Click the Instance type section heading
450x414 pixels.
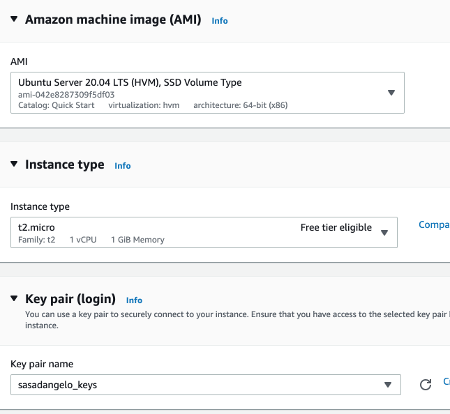tap(65, 165)
